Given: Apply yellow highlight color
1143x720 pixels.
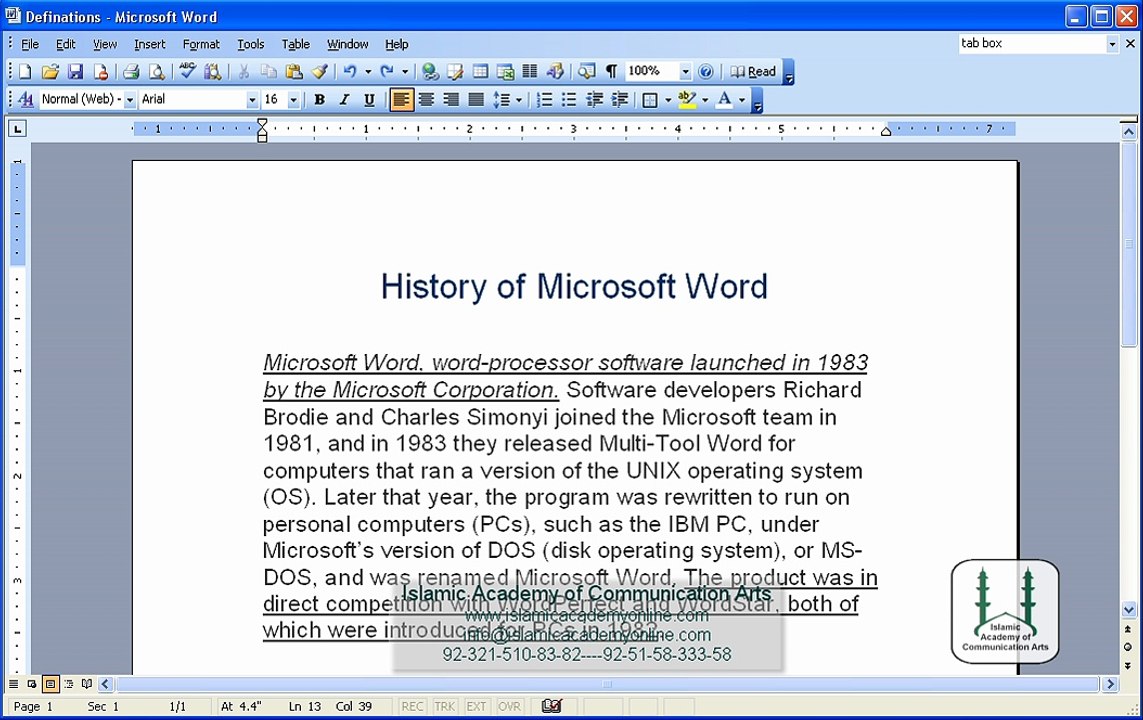Looking at the screenshot, I should tap(687, 99).
